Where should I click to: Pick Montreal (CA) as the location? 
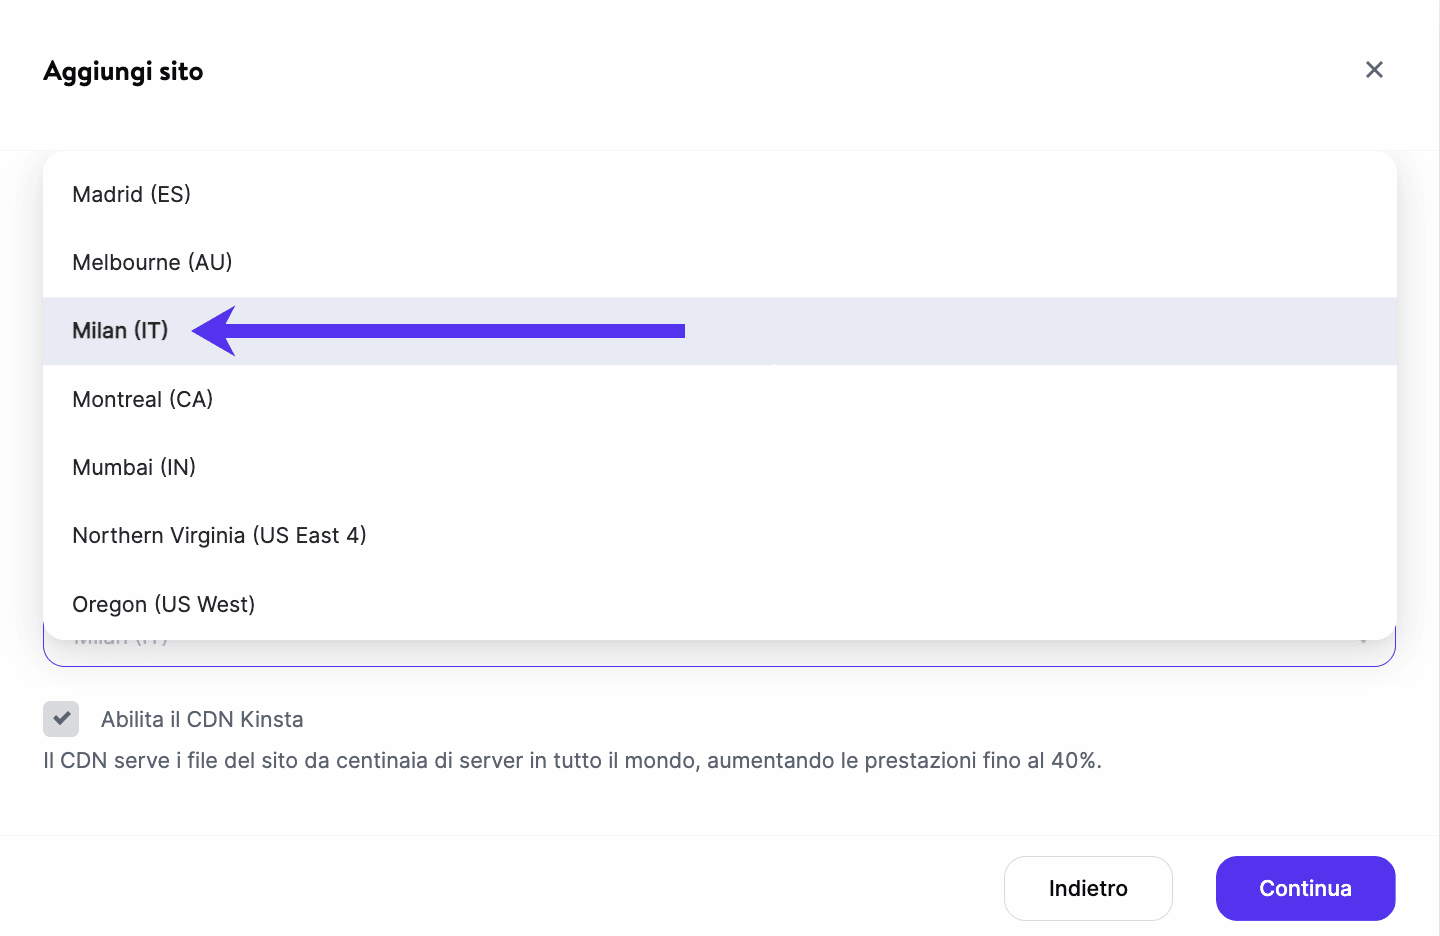pos(142,399)
